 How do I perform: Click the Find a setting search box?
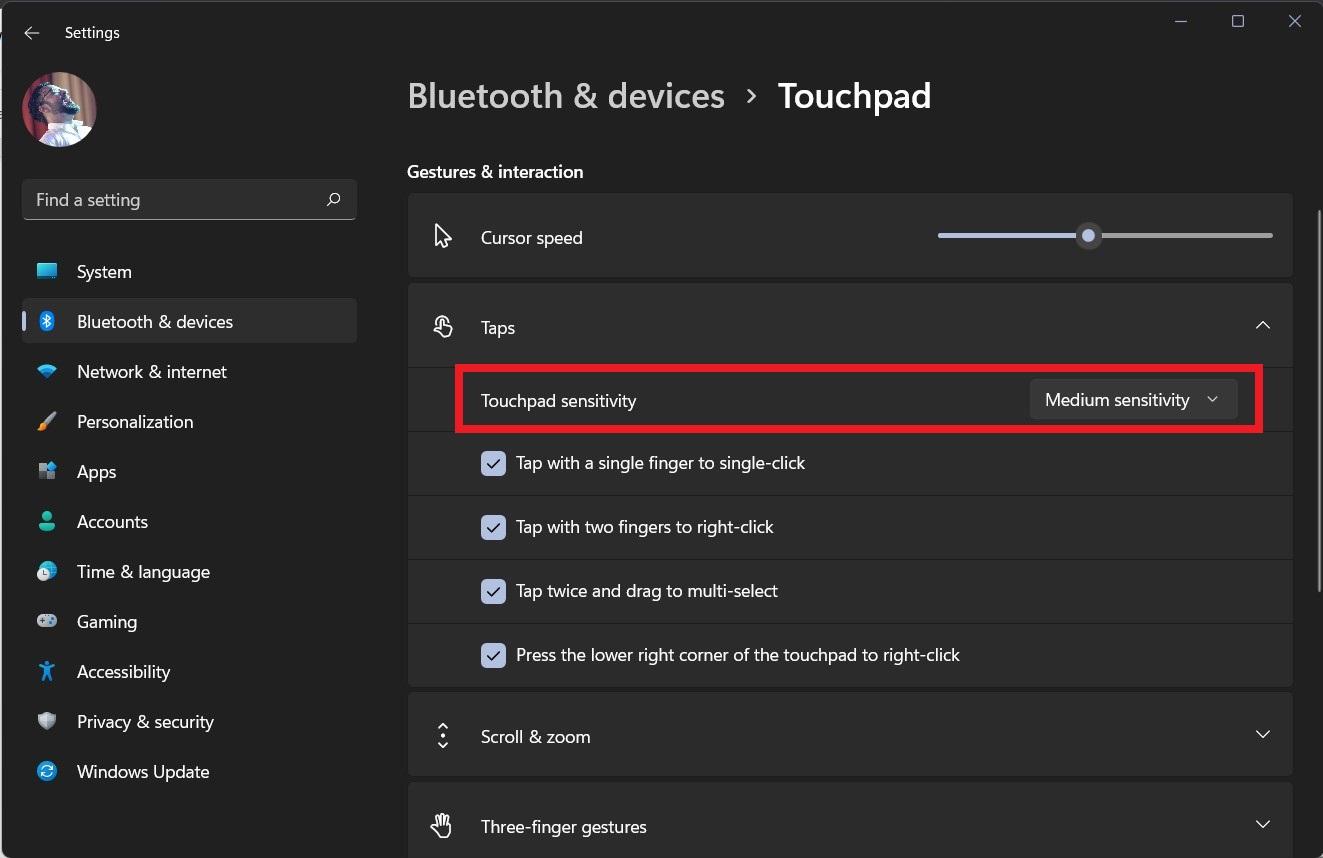(x=175, y=200)
